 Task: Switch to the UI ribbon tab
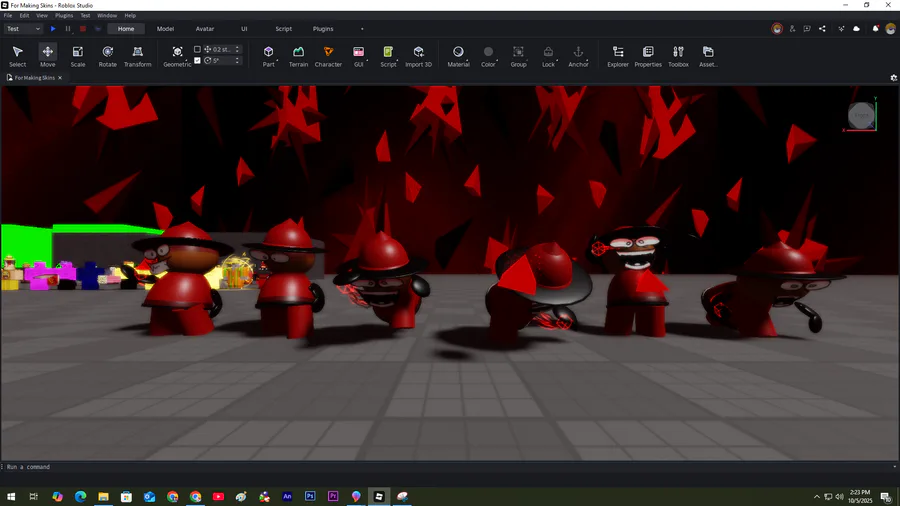pos(244,29)
